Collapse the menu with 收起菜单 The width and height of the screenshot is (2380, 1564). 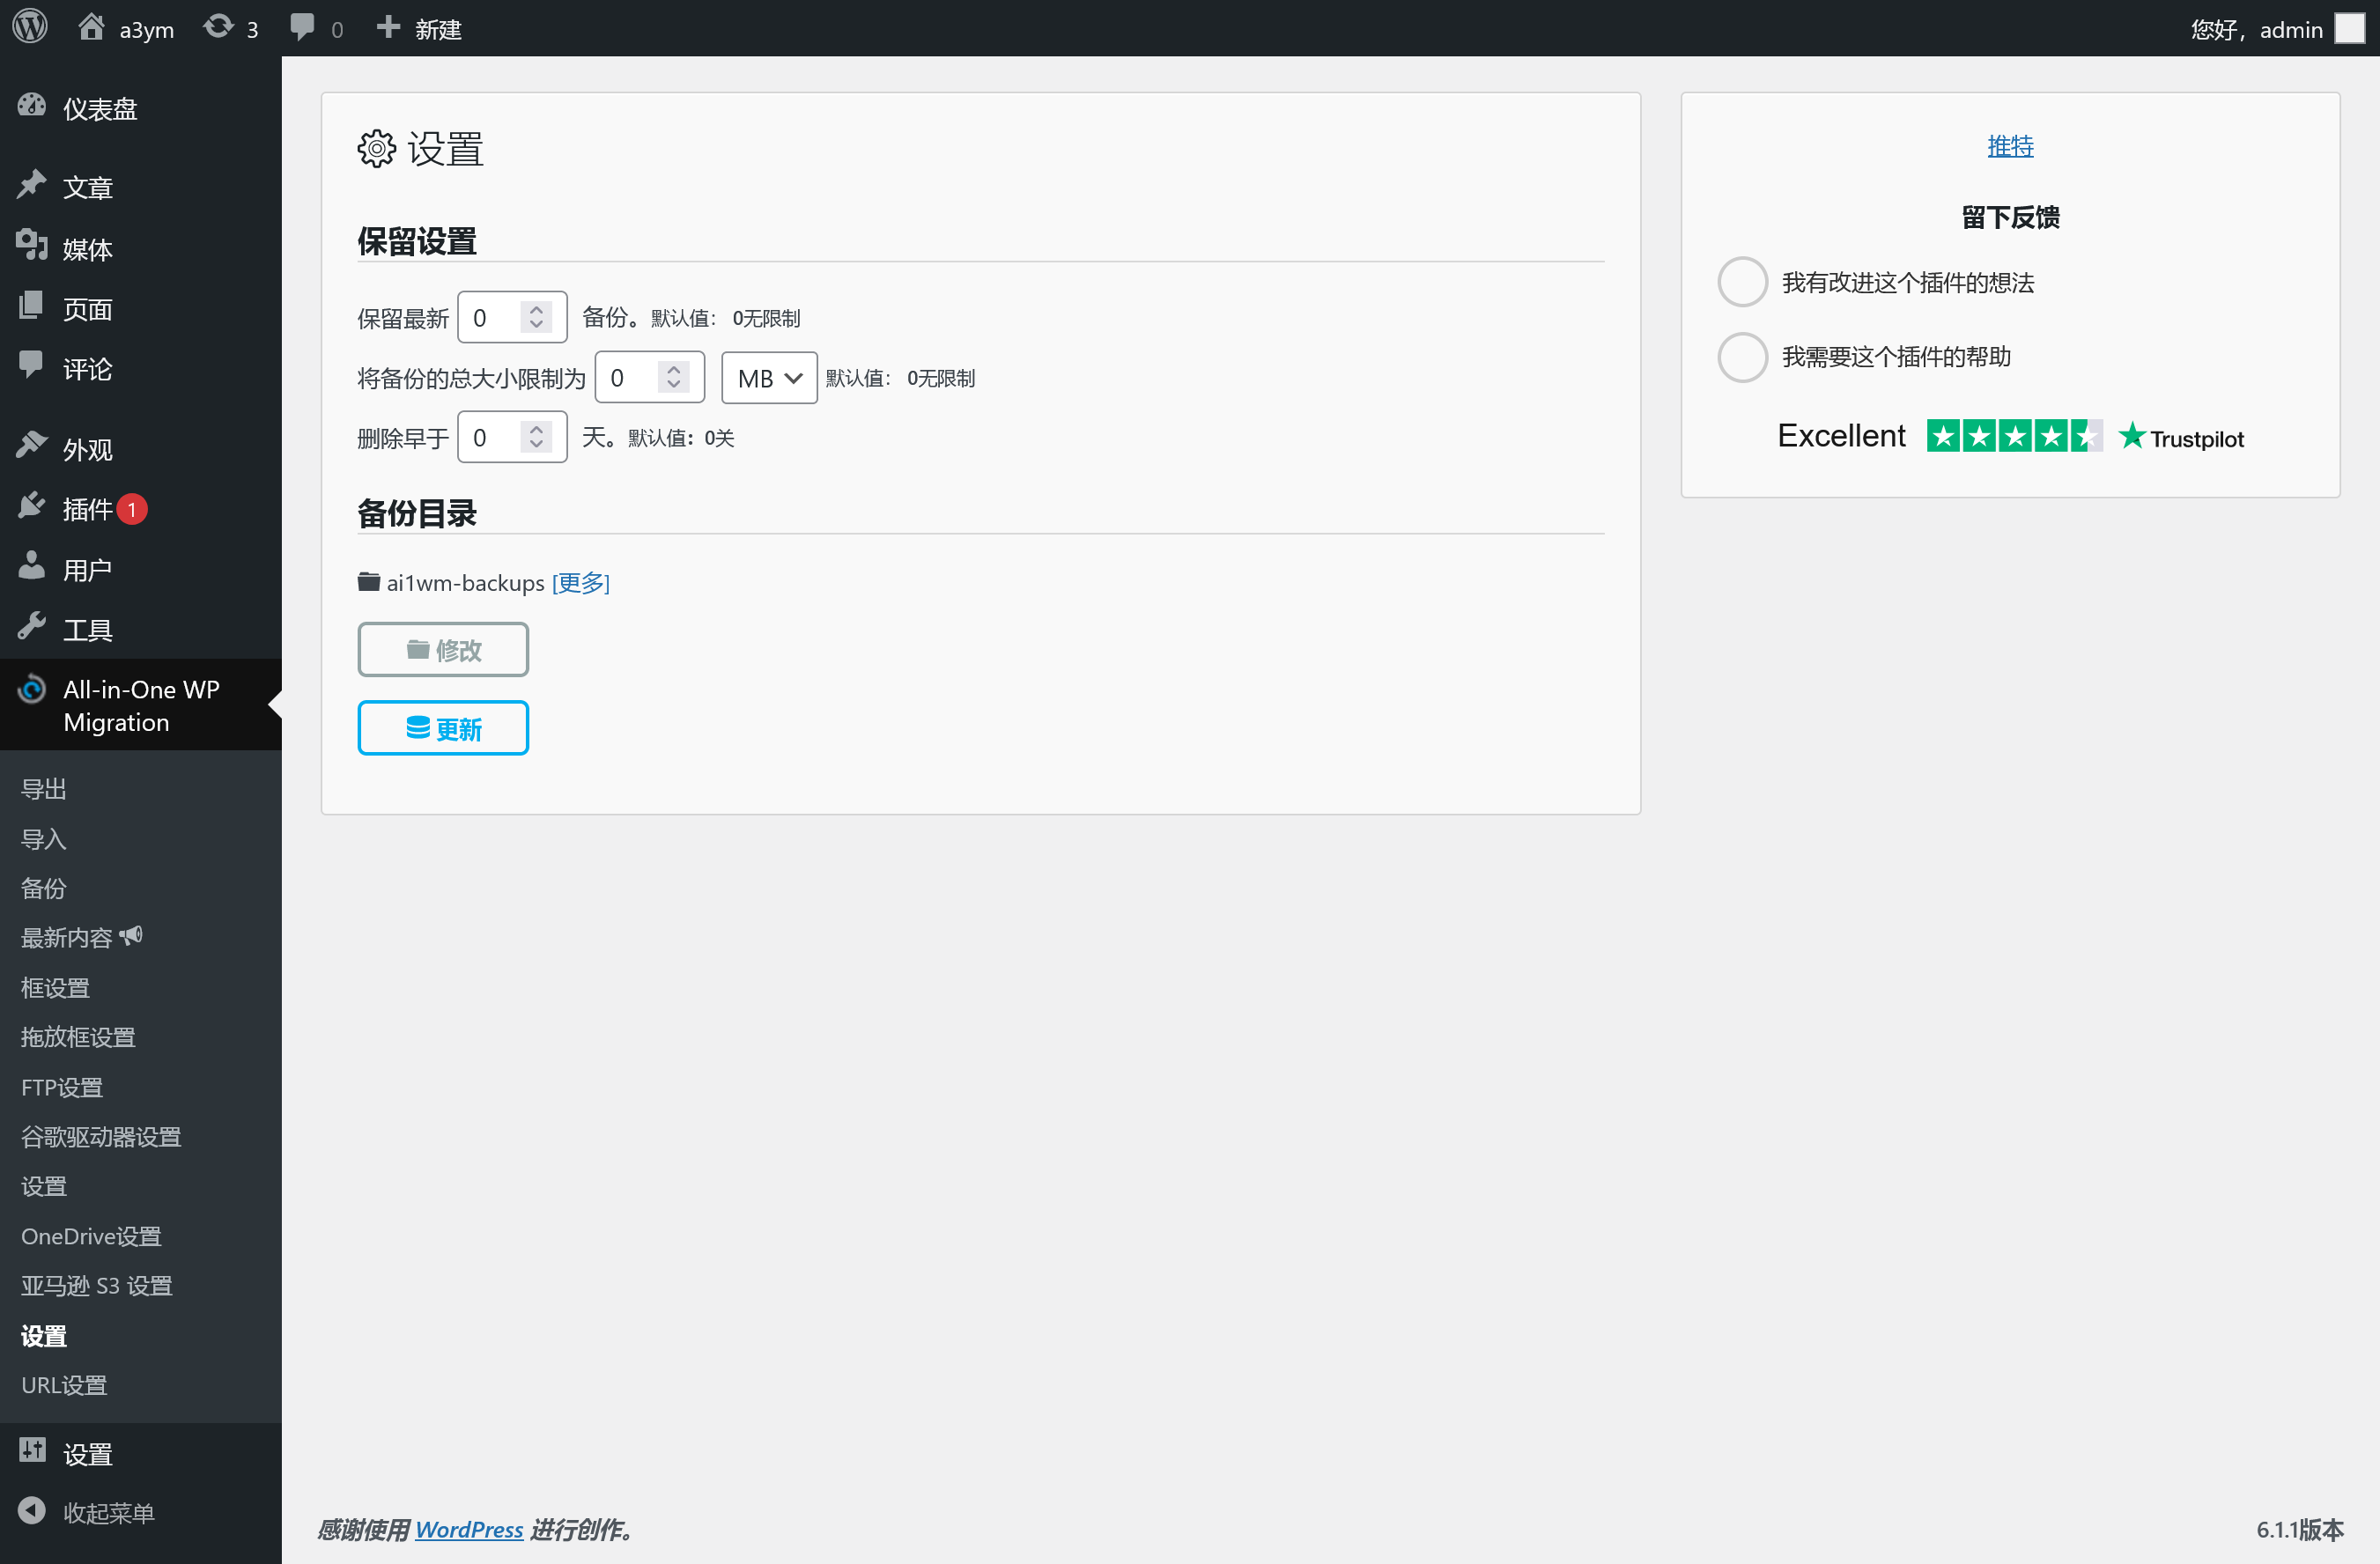(x=107, y=1512)
